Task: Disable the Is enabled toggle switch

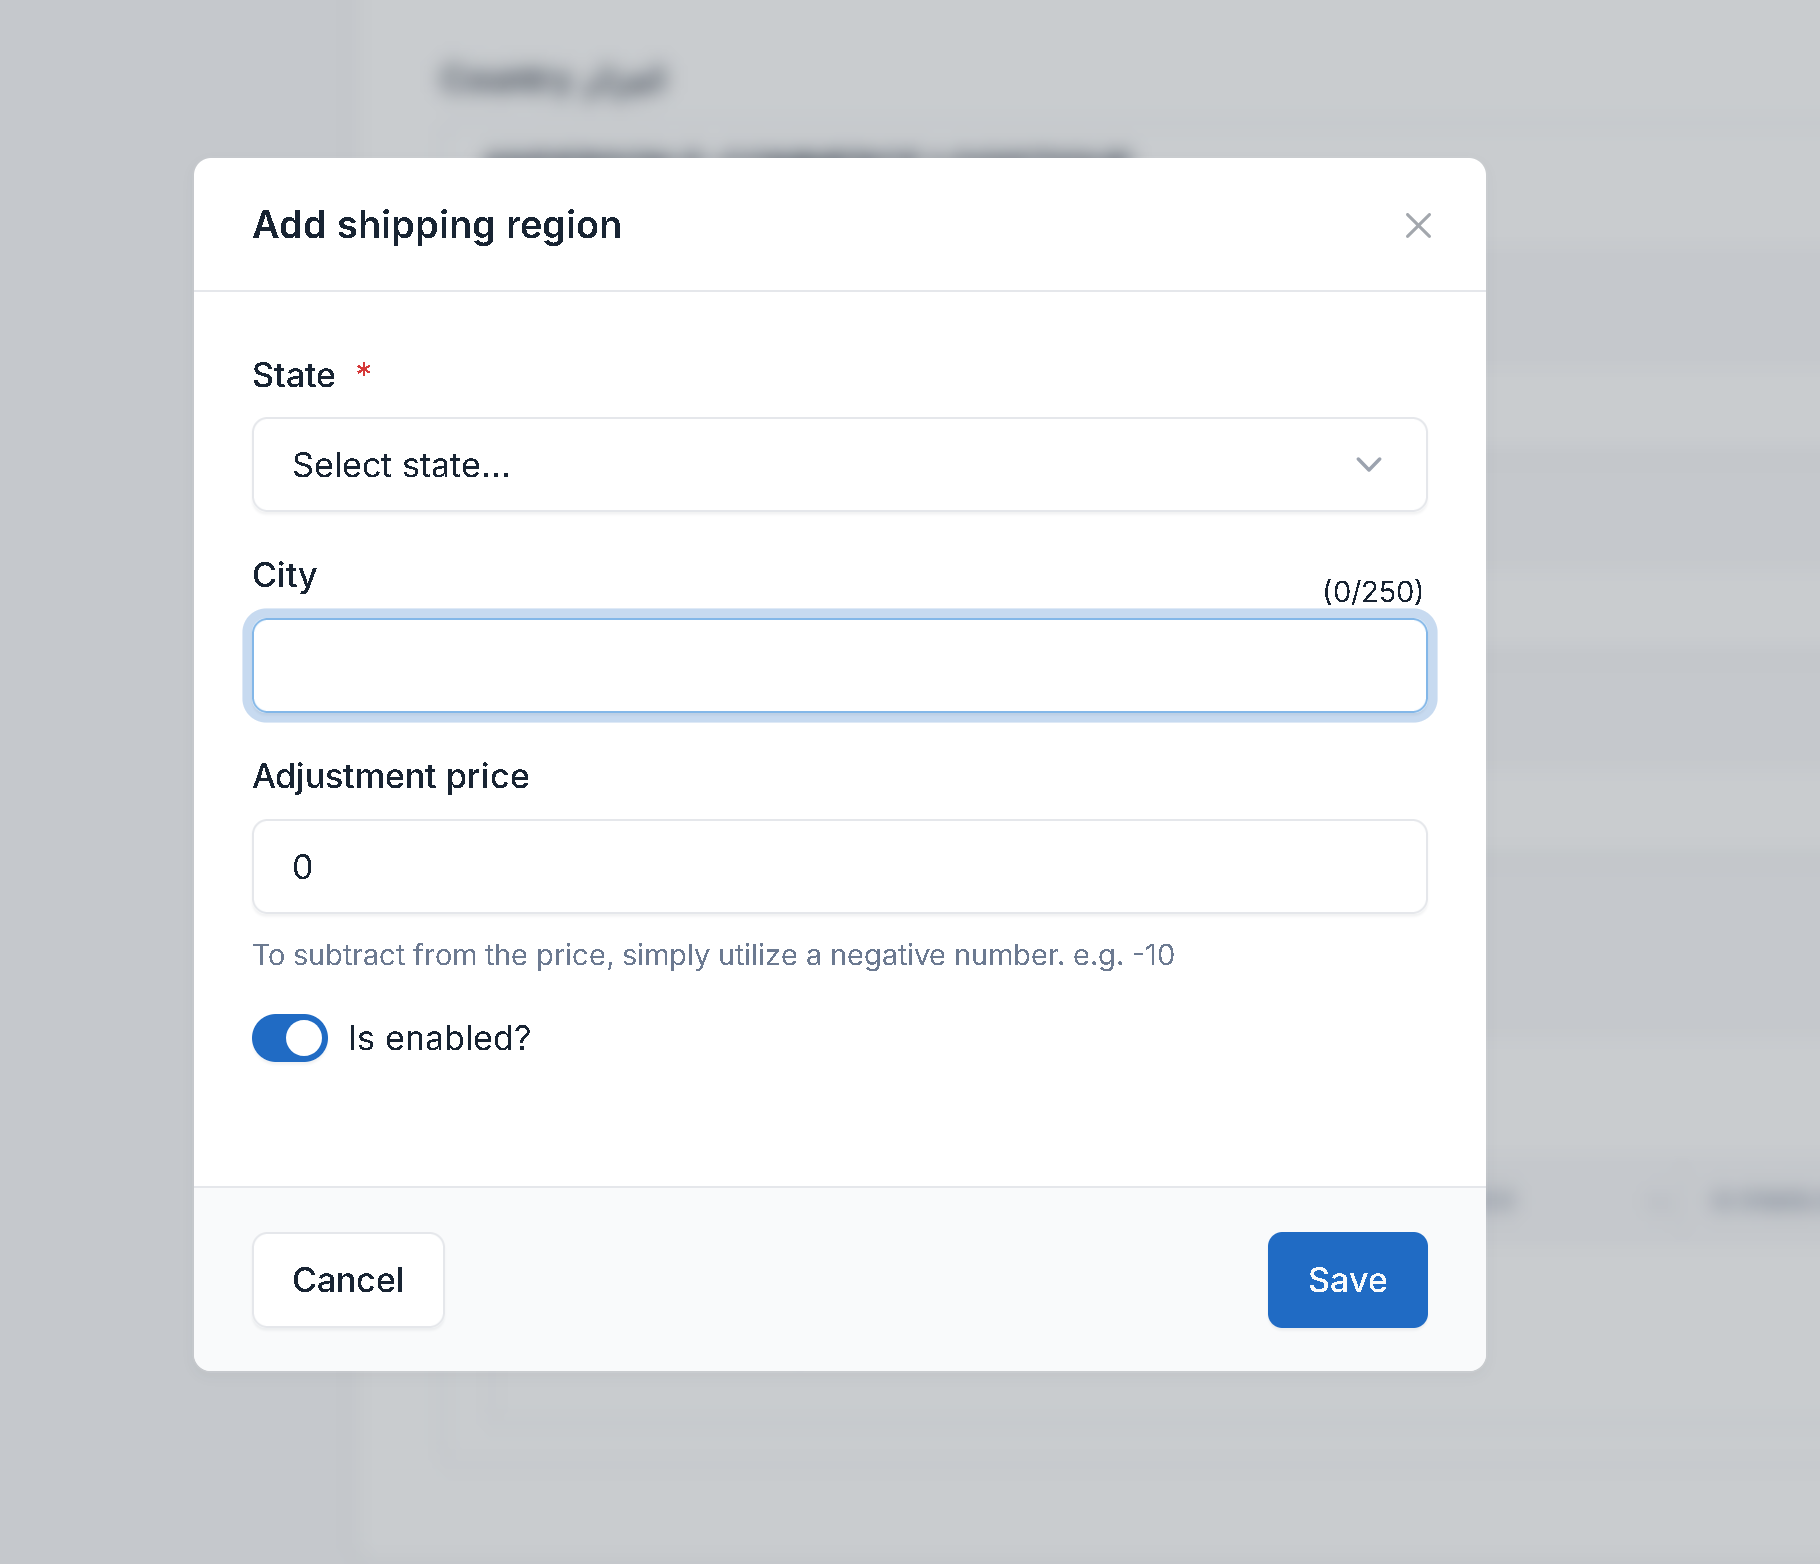Action: pos(290,1038)
